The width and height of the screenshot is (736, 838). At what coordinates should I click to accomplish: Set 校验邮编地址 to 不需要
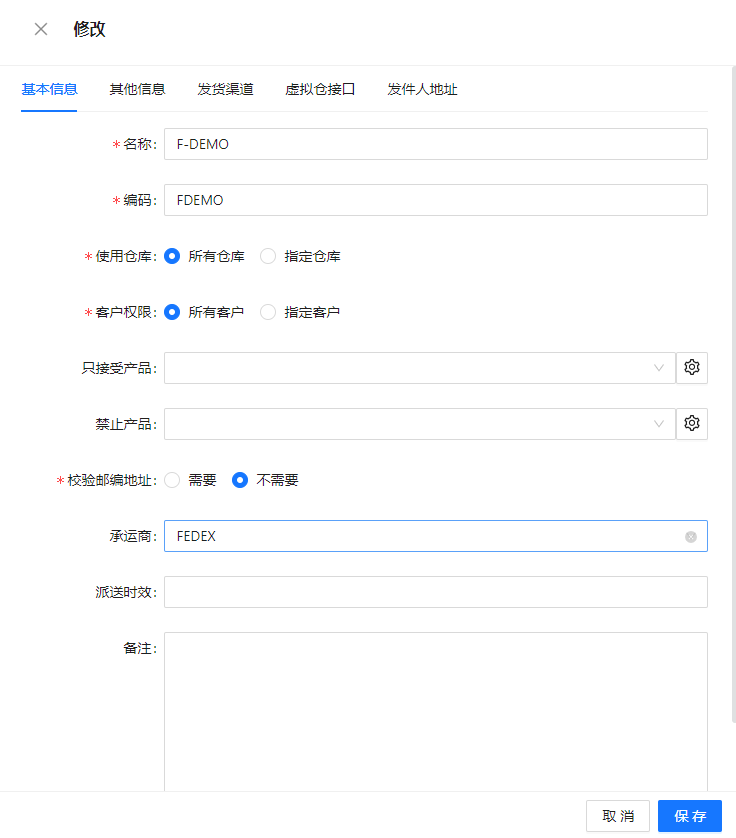[x=240, y=480]
